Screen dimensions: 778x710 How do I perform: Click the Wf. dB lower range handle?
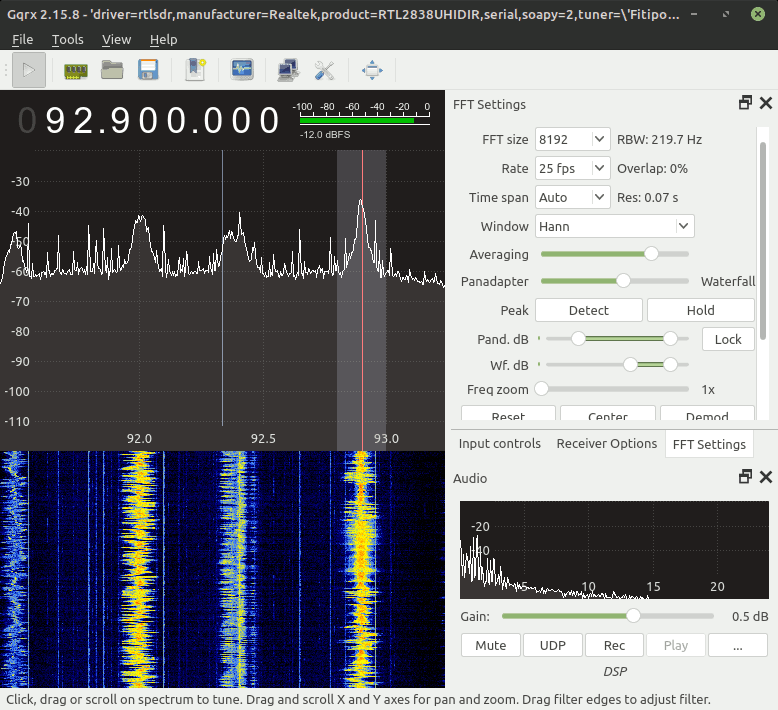coord(630,365)
